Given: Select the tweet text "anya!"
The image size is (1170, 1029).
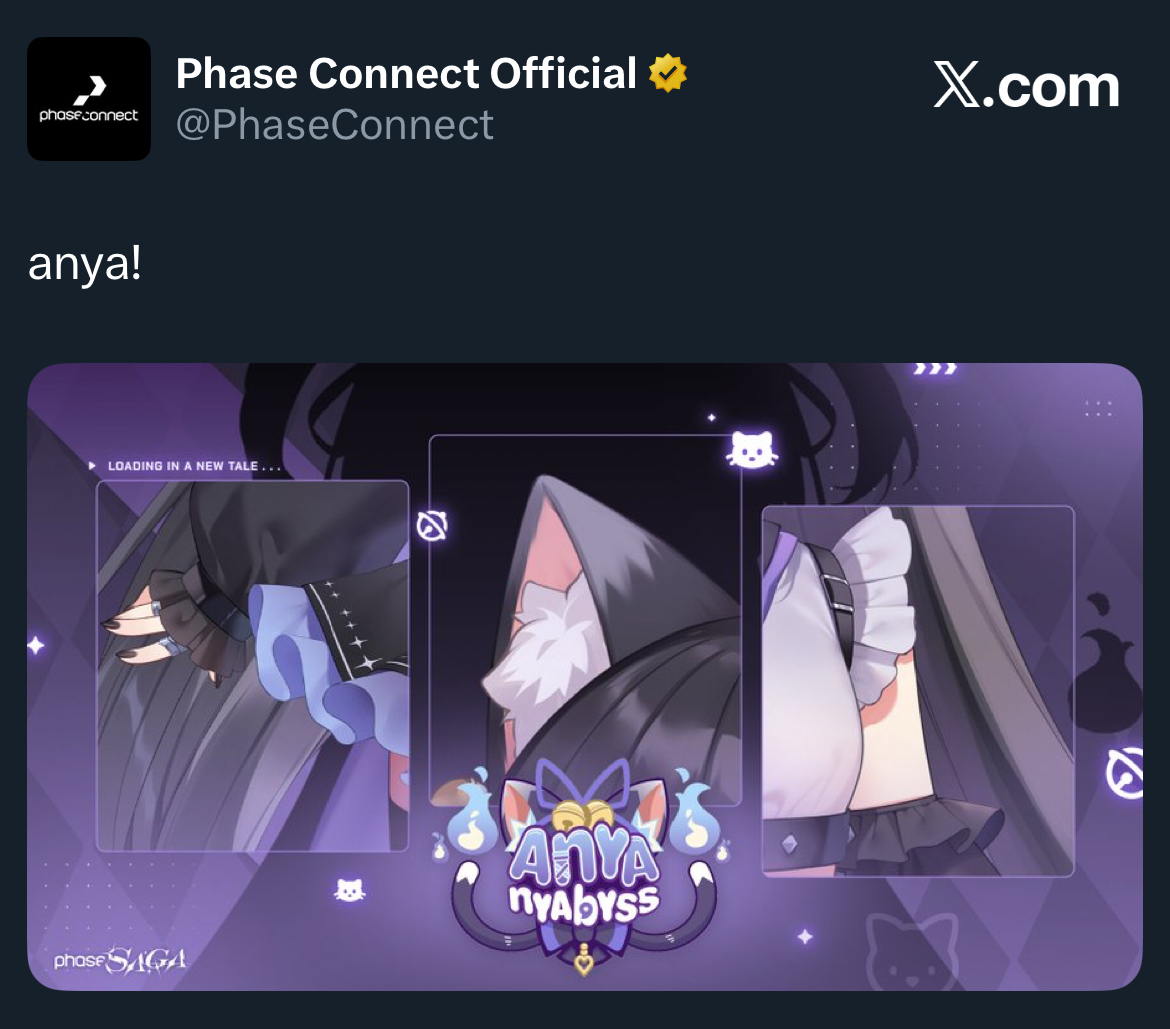Looking at the screenshot, I should click(84, 264).
